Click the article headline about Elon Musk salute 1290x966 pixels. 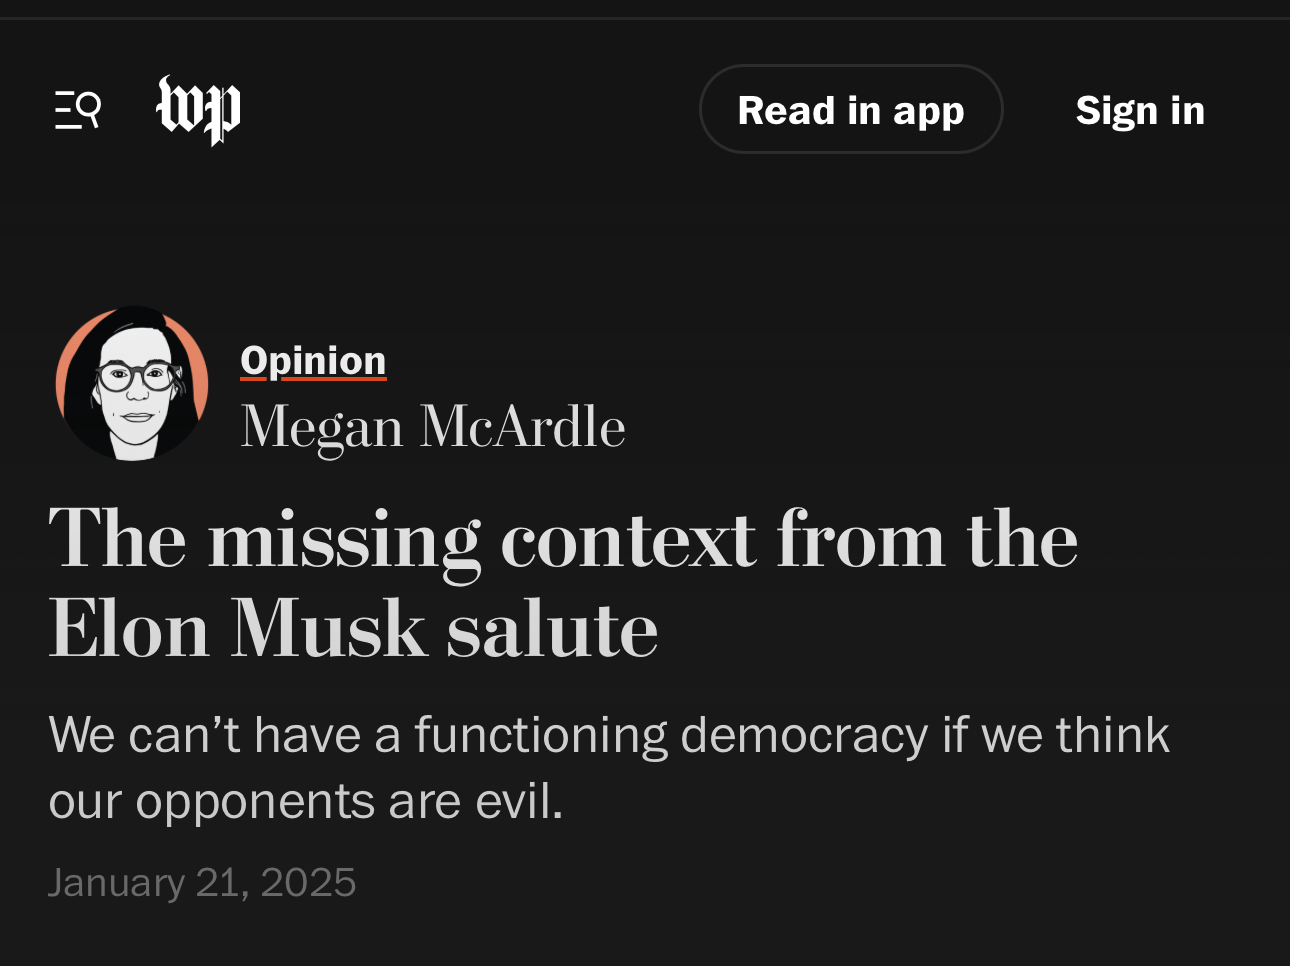pos(563,584)
